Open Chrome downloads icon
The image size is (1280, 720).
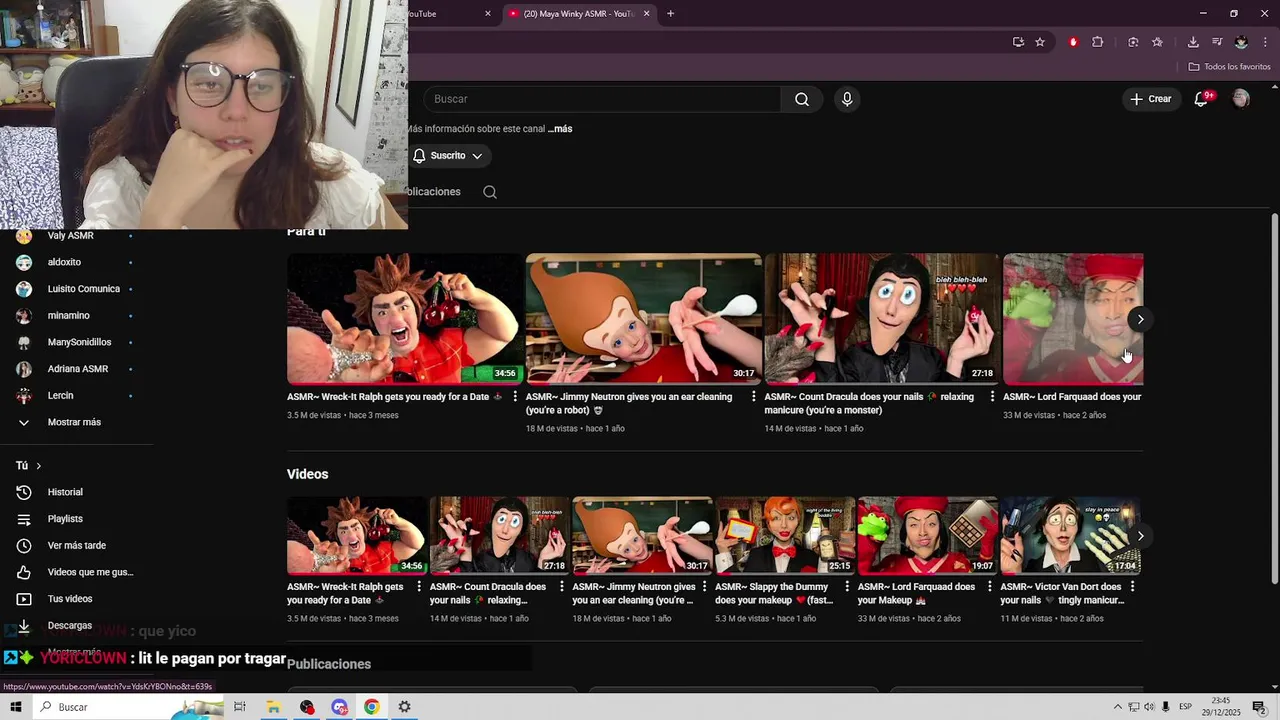(1193, 42)
